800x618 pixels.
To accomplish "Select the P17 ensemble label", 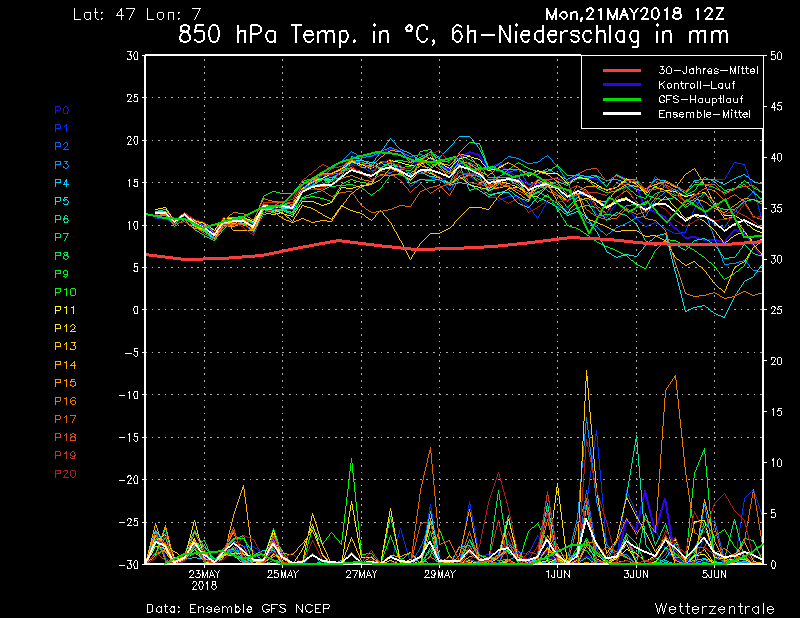I will 63,419.
